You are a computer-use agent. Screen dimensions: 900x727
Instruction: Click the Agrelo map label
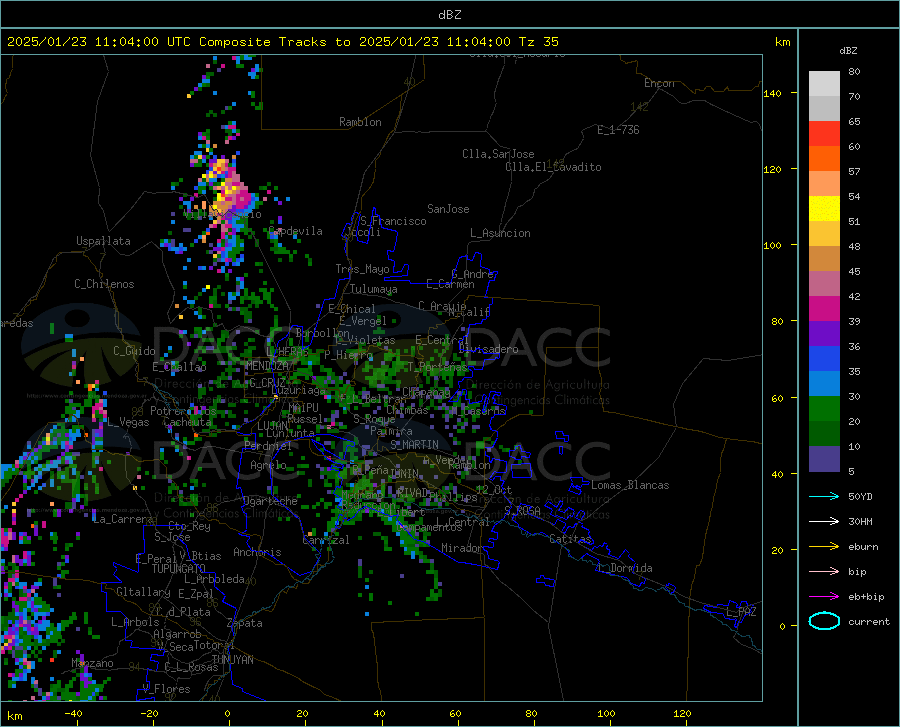268,465
